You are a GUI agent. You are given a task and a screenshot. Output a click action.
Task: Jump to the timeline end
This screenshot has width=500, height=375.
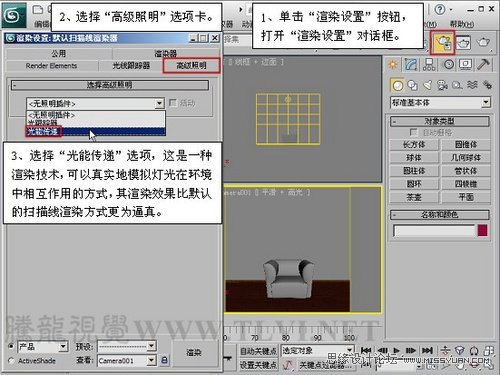coord(427,350)
